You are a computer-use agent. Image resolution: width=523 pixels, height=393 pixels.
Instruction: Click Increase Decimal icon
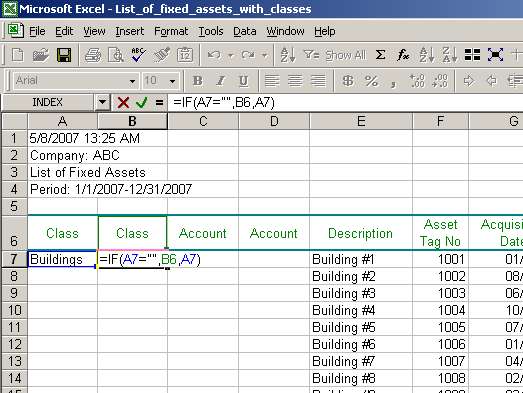[x=417, y=81]
